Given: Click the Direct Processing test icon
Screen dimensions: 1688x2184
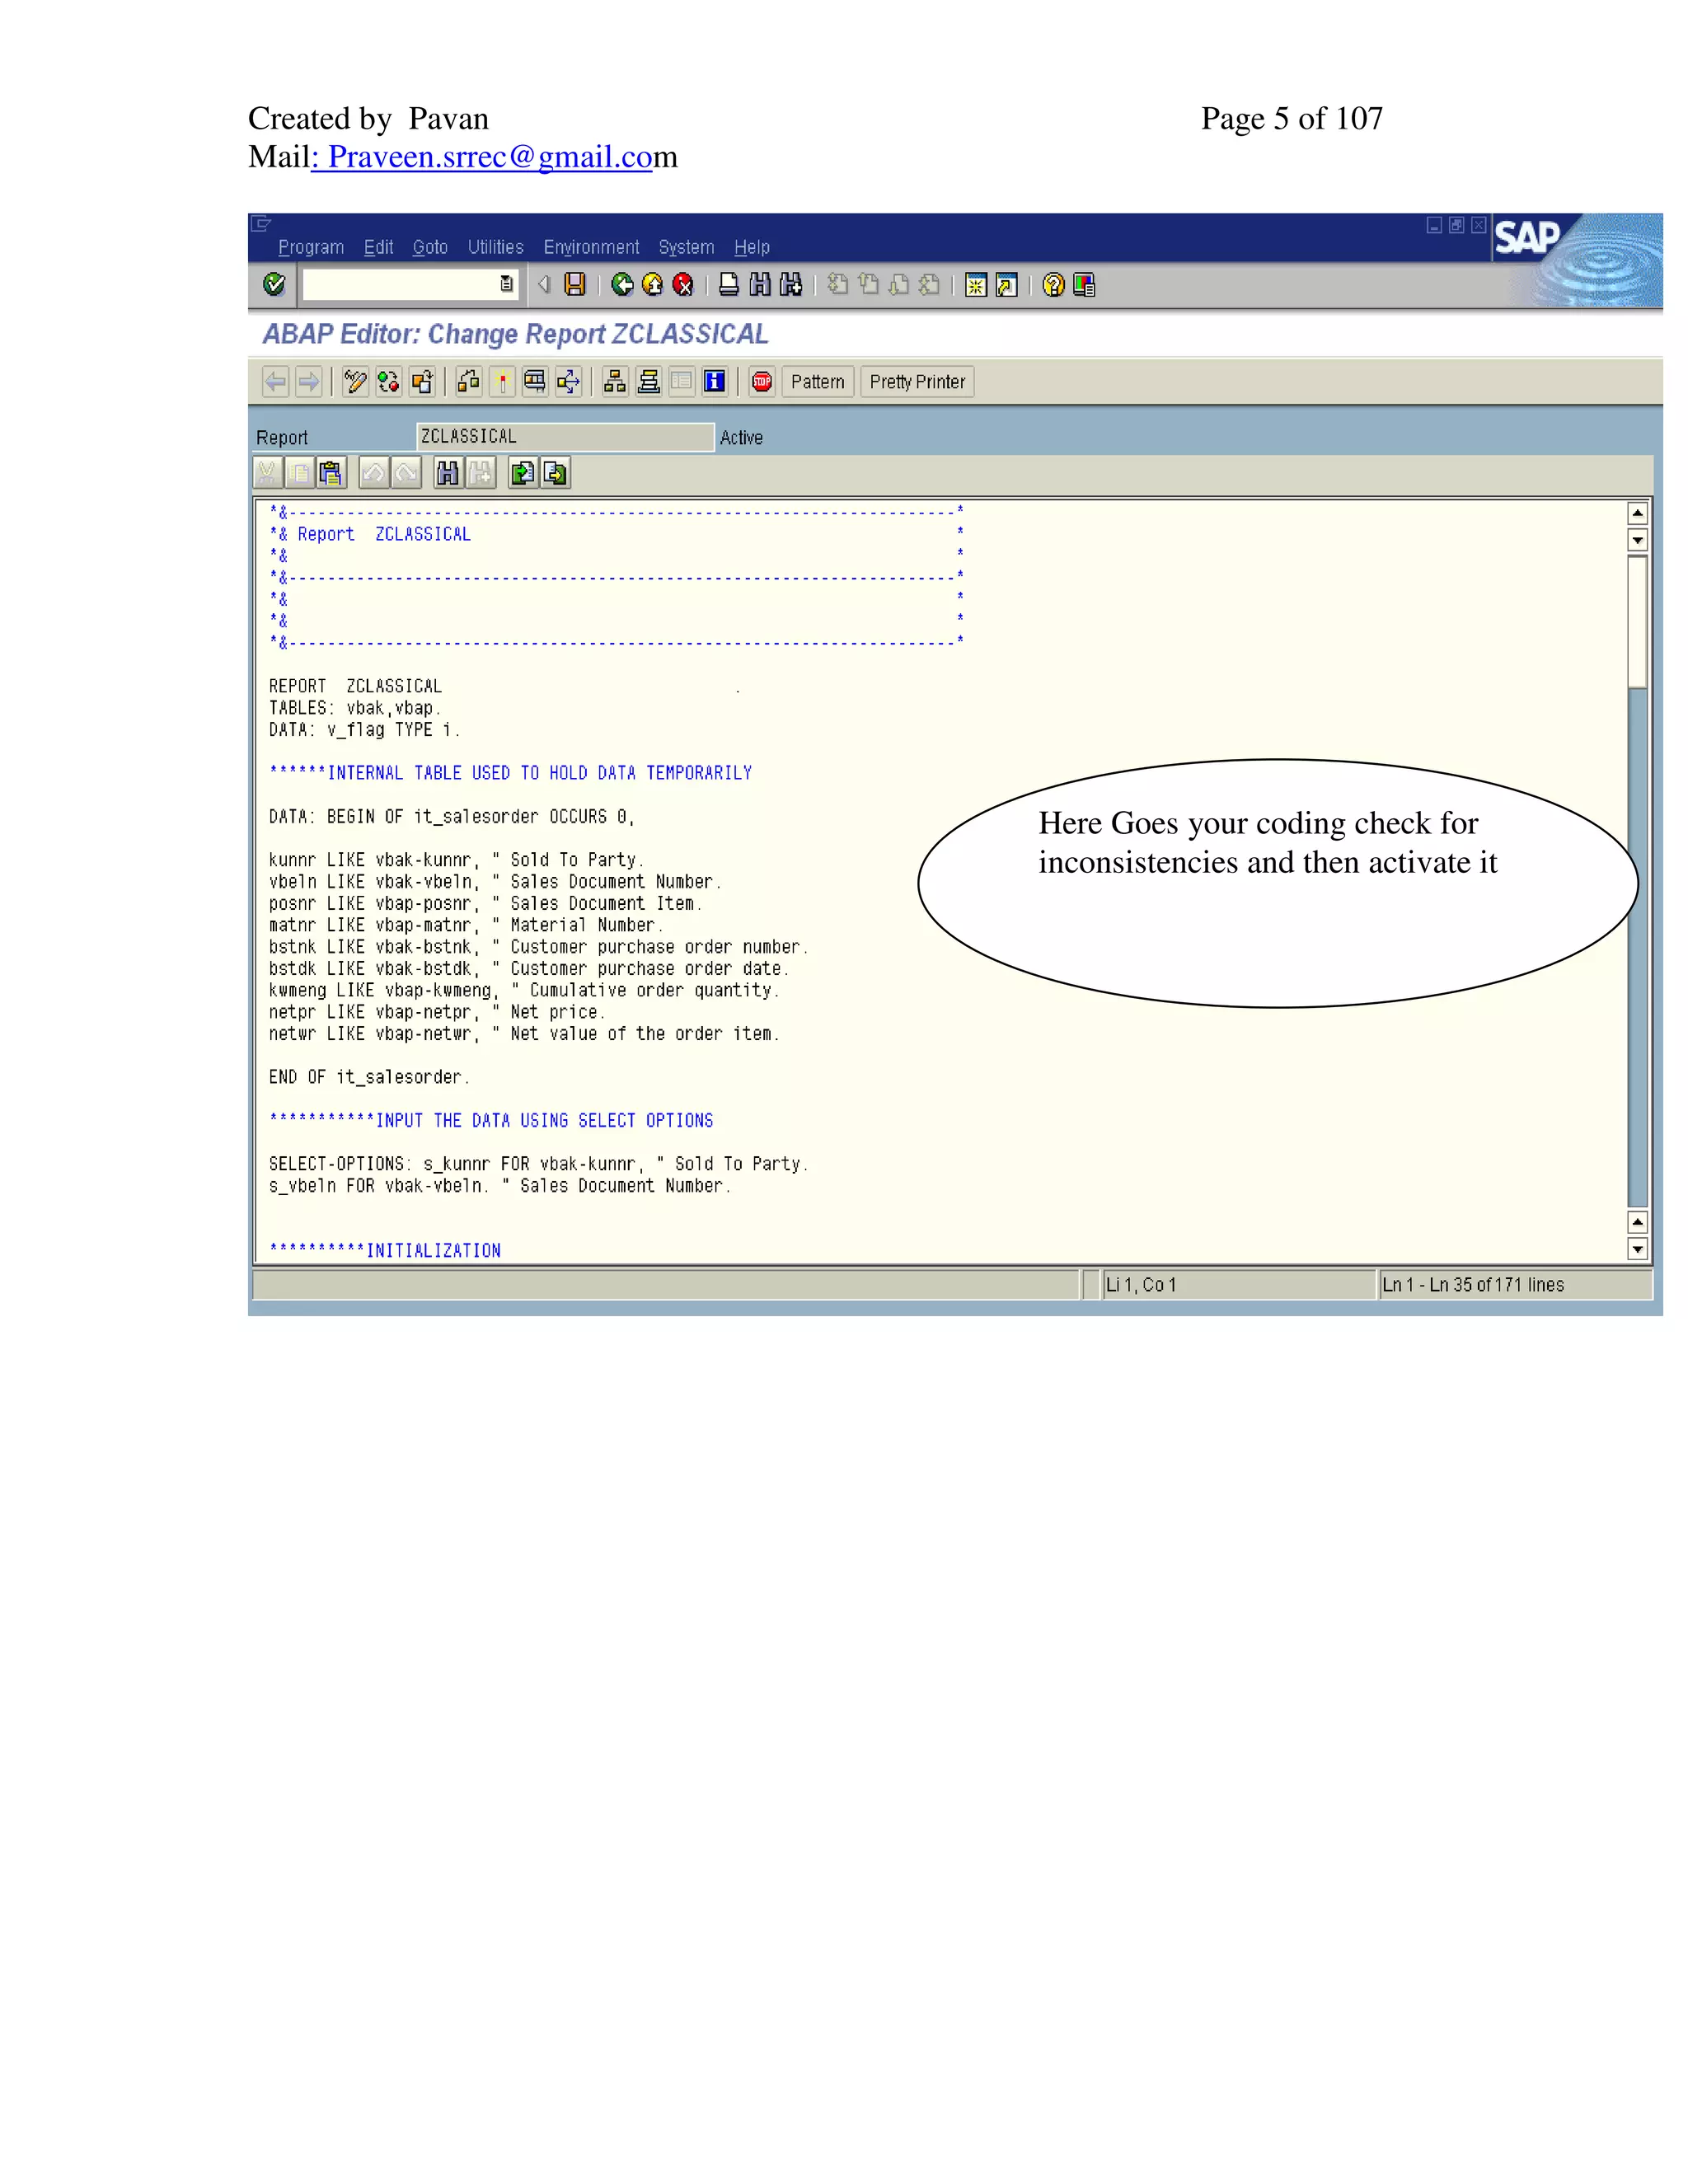Looking at the screenshot, I should click(x=535, y=382).
